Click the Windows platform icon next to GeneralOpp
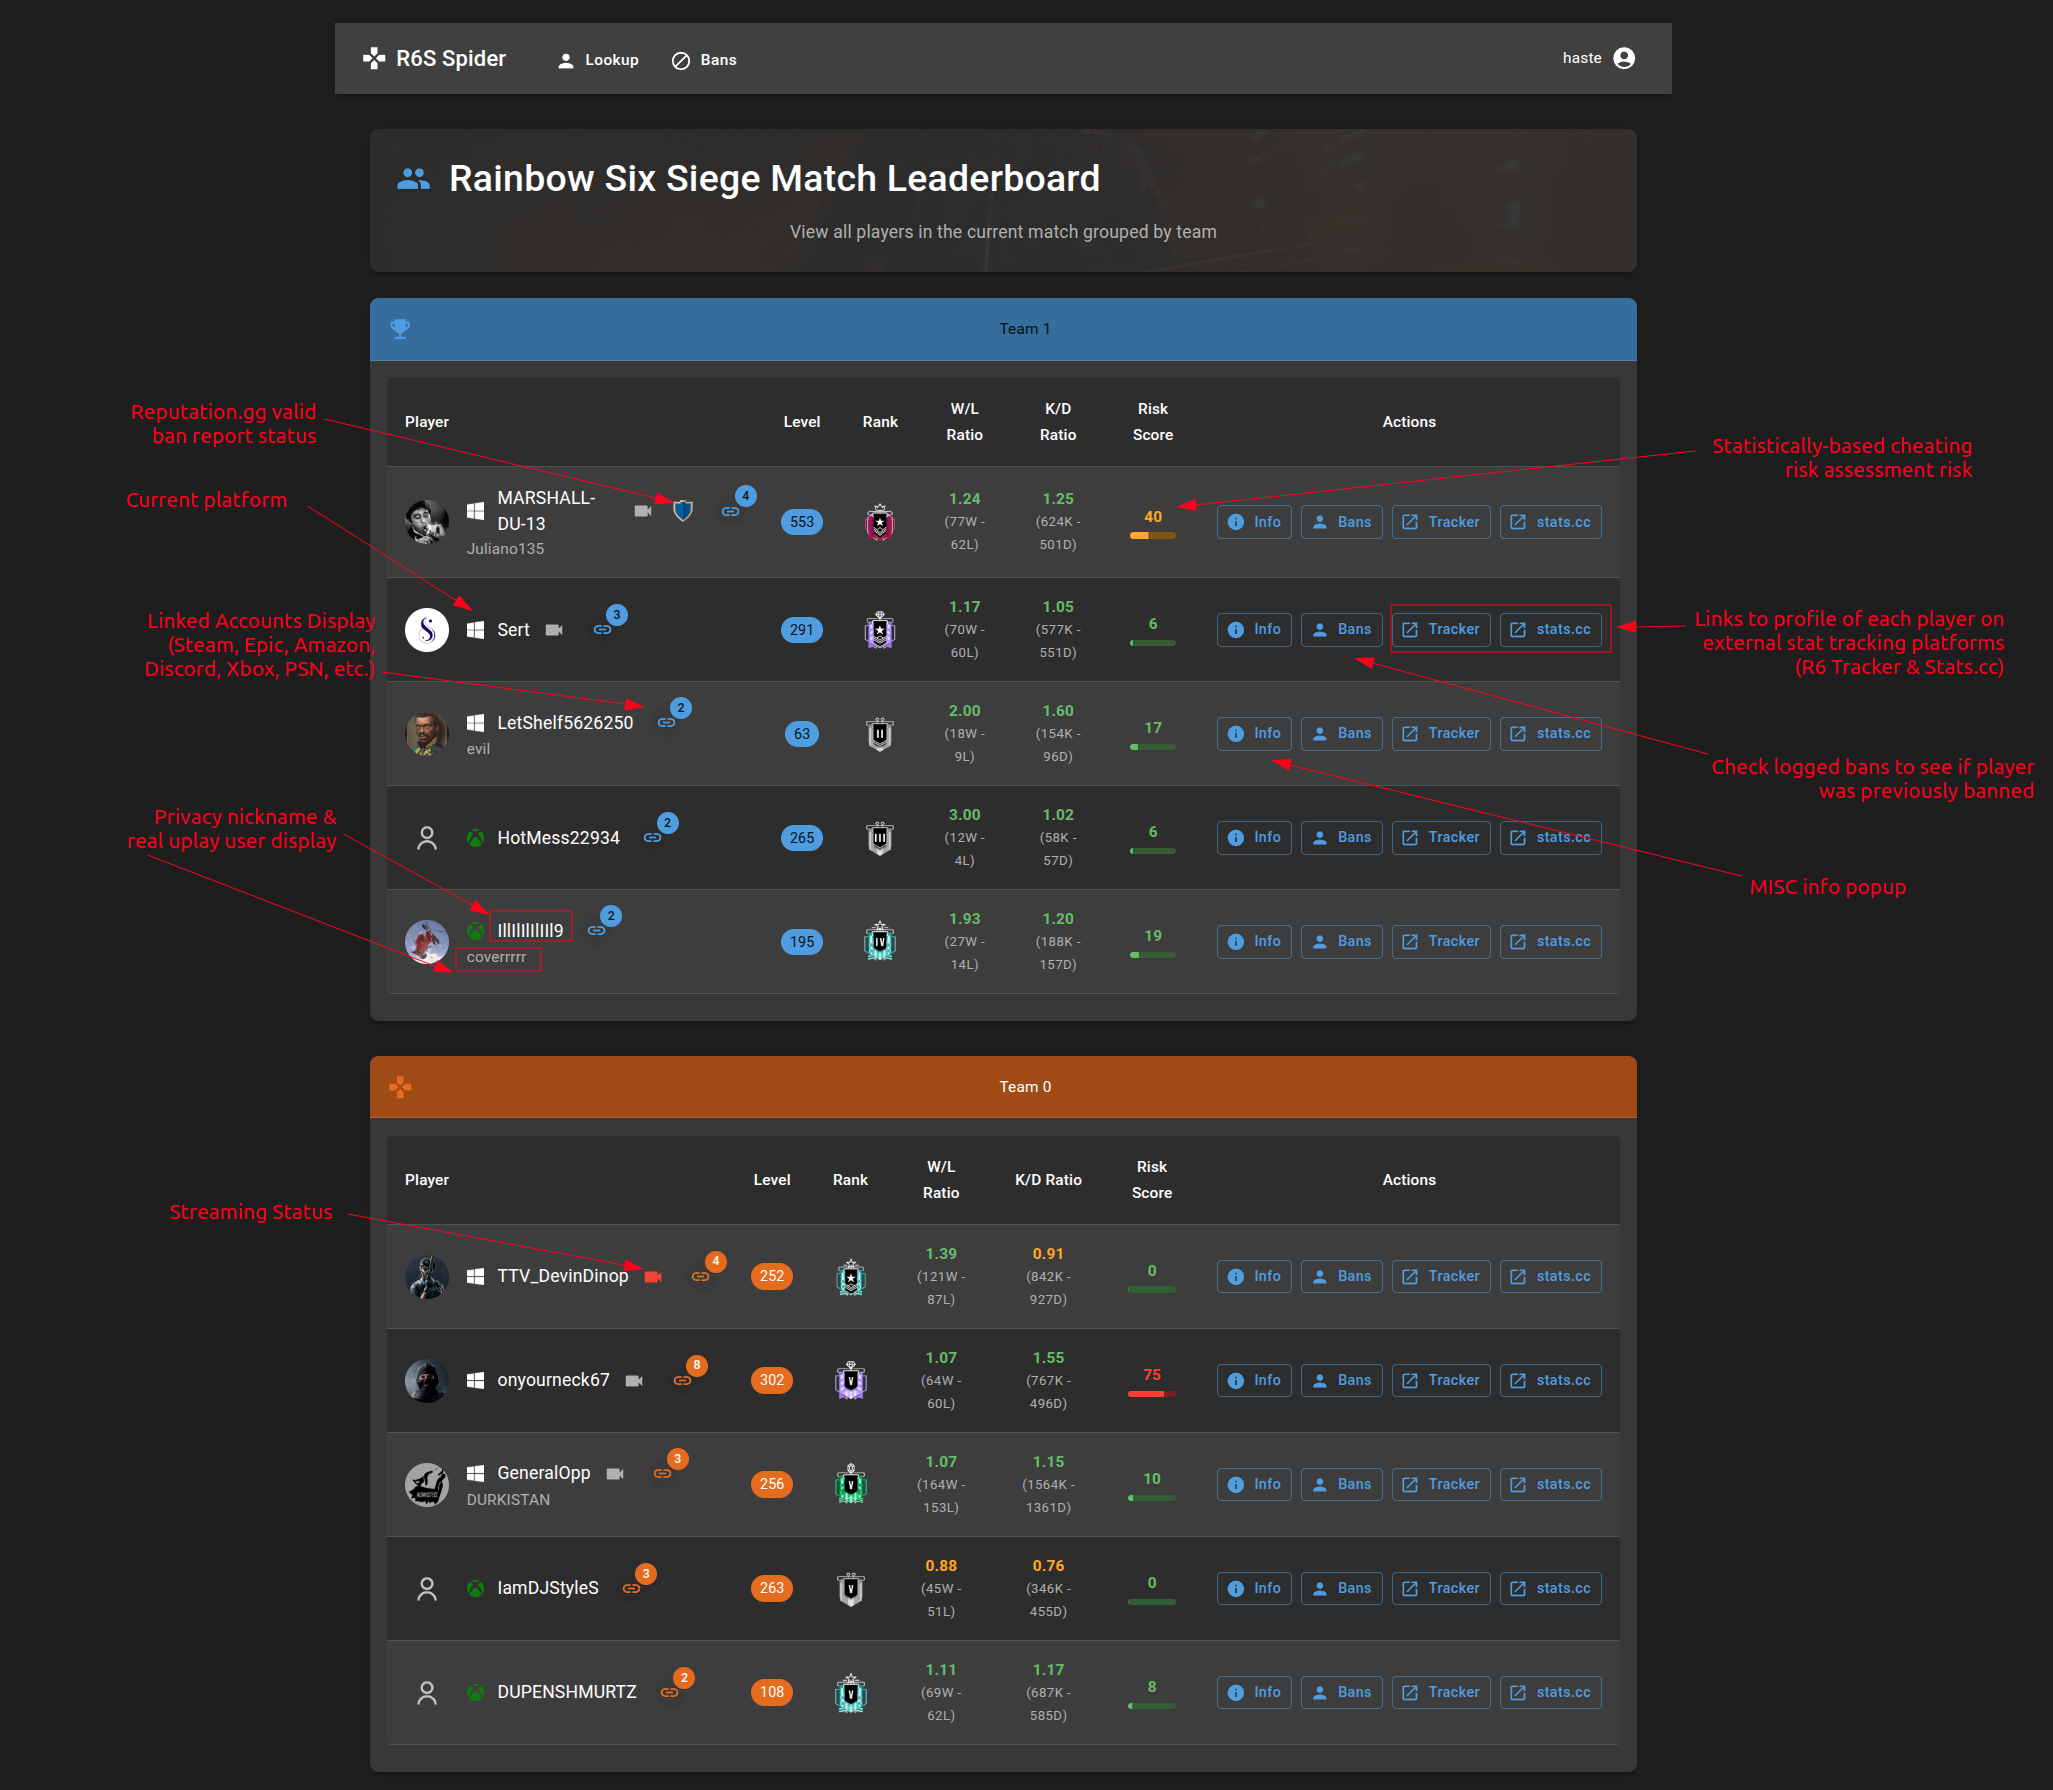 click(476, 1473)
